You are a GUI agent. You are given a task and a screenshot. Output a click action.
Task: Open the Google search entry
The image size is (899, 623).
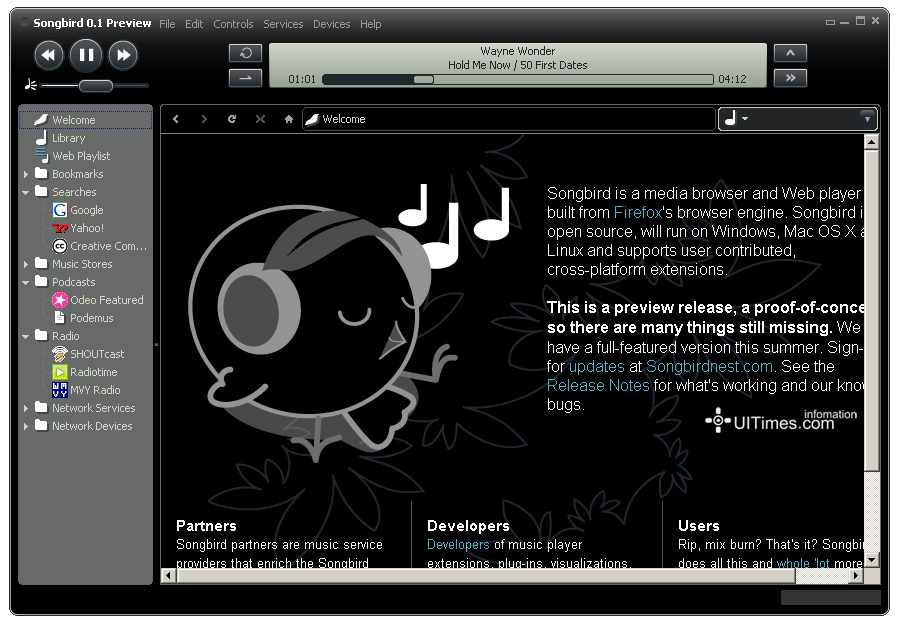[78, 210]
